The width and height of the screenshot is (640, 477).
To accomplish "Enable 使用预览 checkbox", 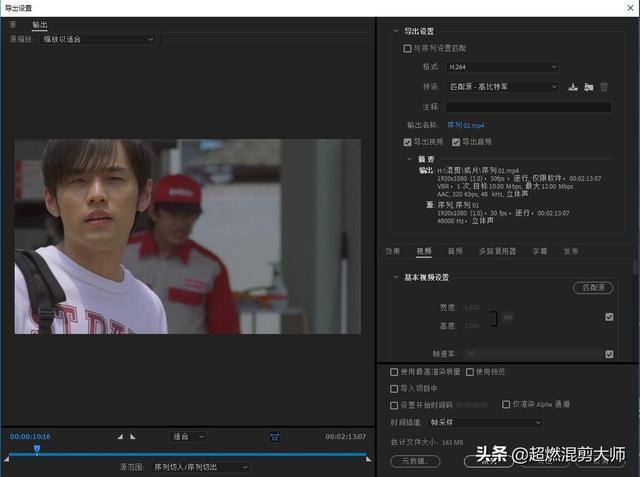I will [x=470, y=372].
